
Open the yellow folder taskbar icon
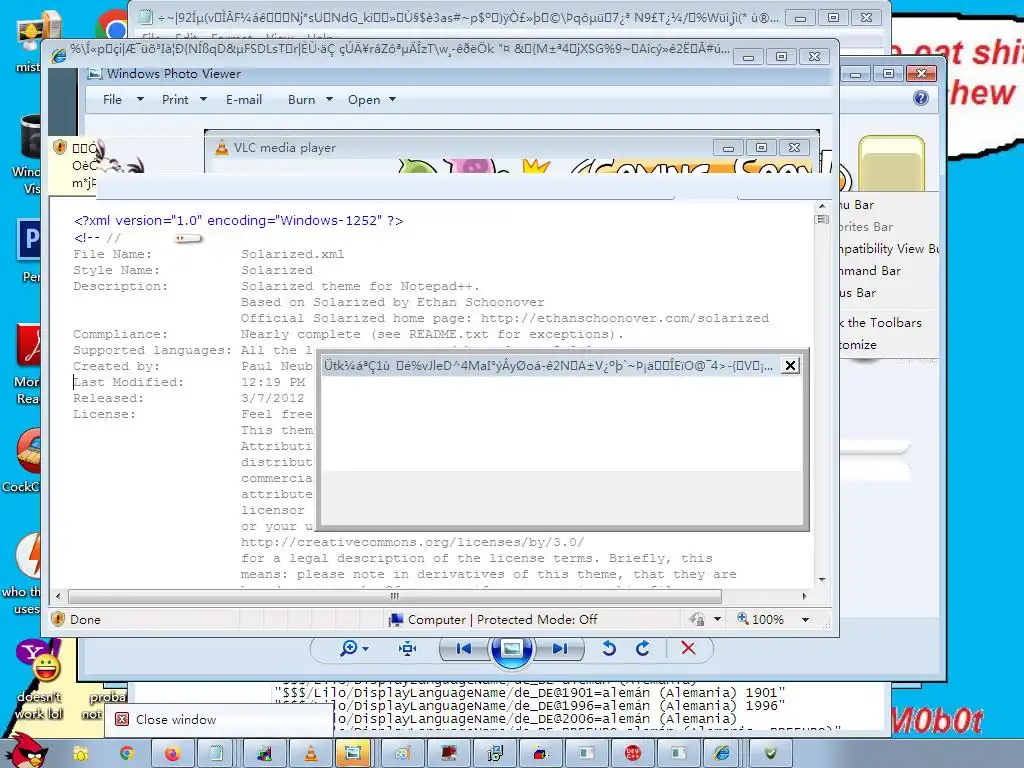click(81, 754)
